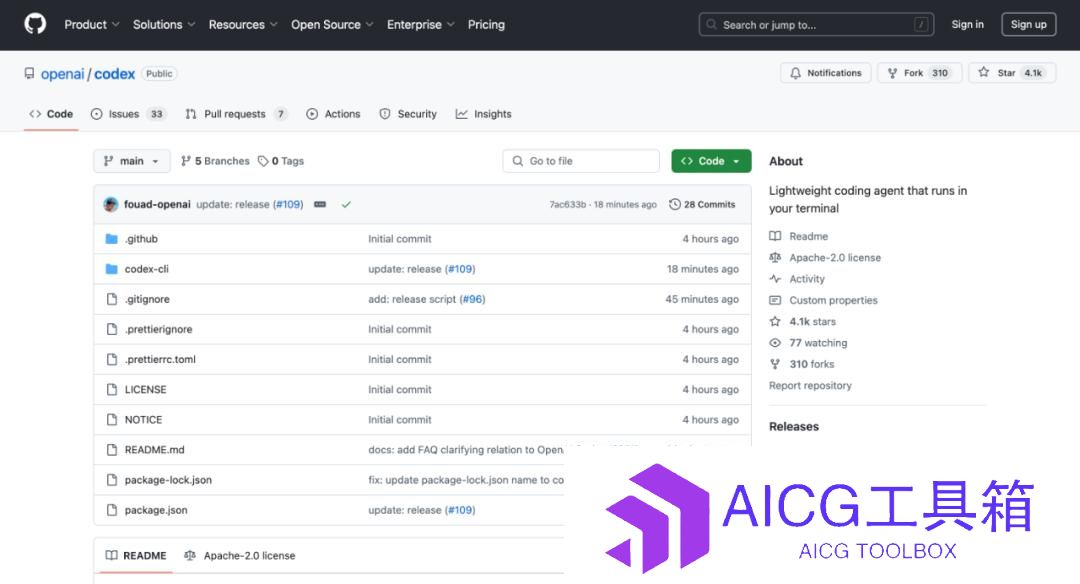Switch to the Actions tab
Viewport: 1080px width, 584px height.
point(333,114)
